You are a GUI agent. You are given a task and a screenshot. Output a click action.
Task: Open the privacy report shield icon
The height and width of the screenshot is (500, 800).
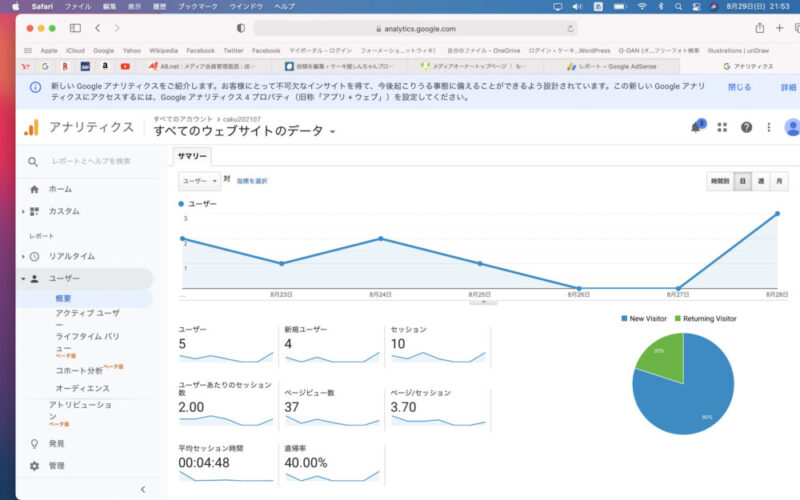[x=241, y=28]
